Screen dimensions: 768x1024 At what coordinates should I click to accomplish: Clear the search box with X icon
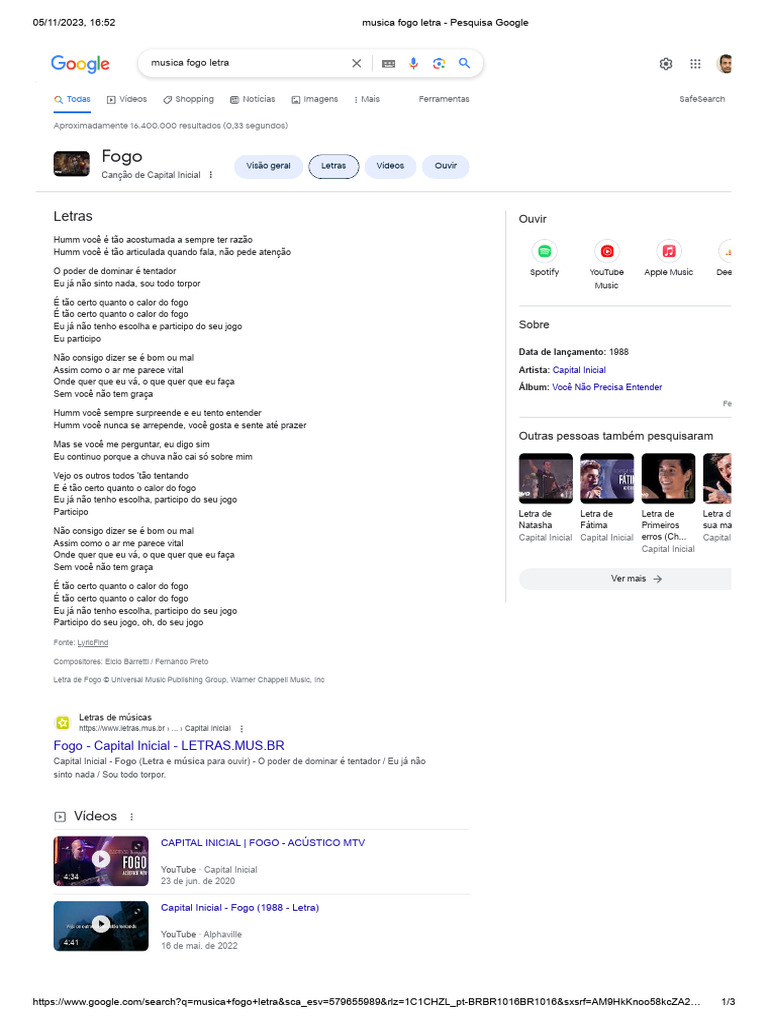click(x=357, y=63)
